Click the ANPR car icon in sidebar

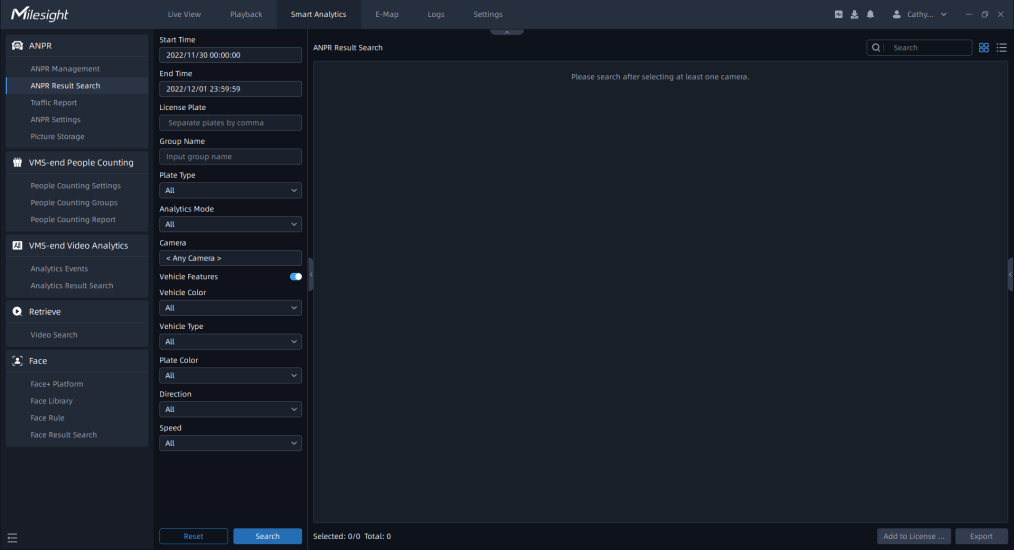17,46
